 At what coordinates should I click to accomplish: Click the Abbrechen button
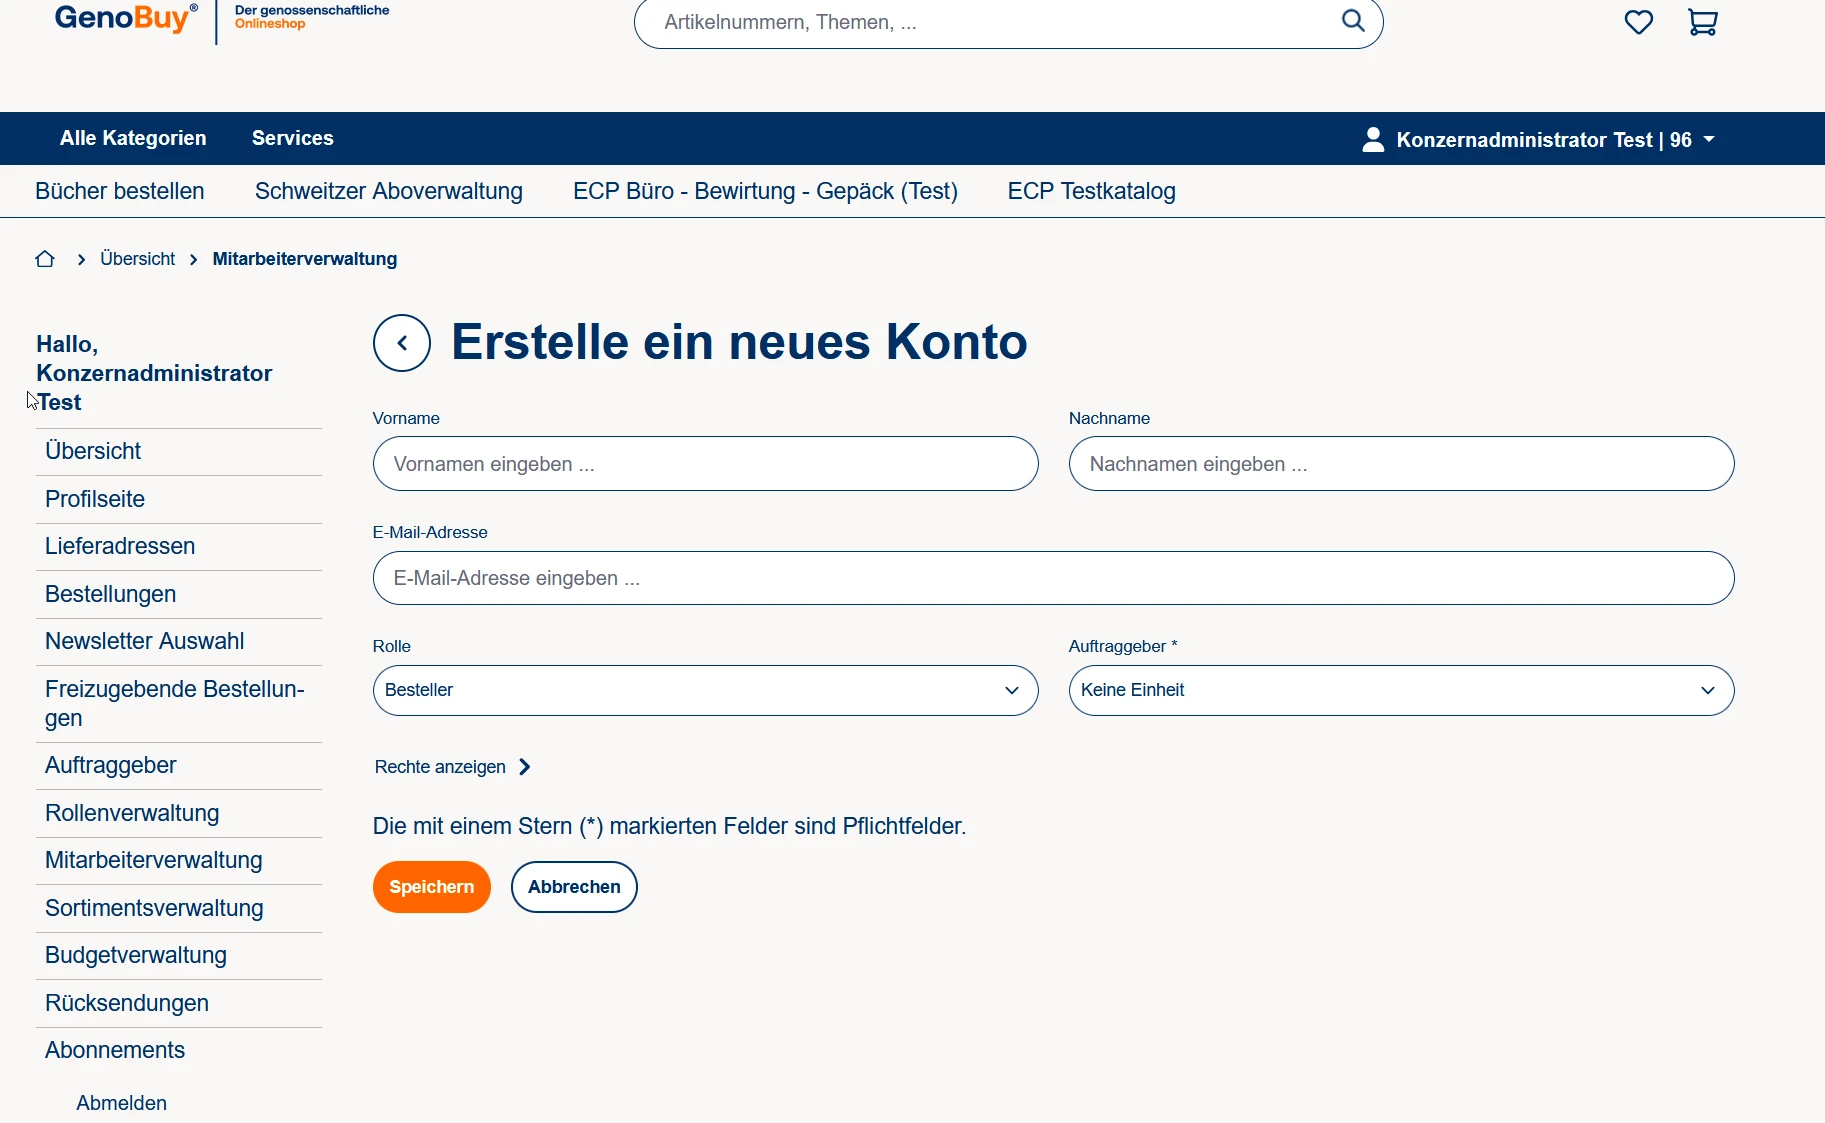point(574,887)
